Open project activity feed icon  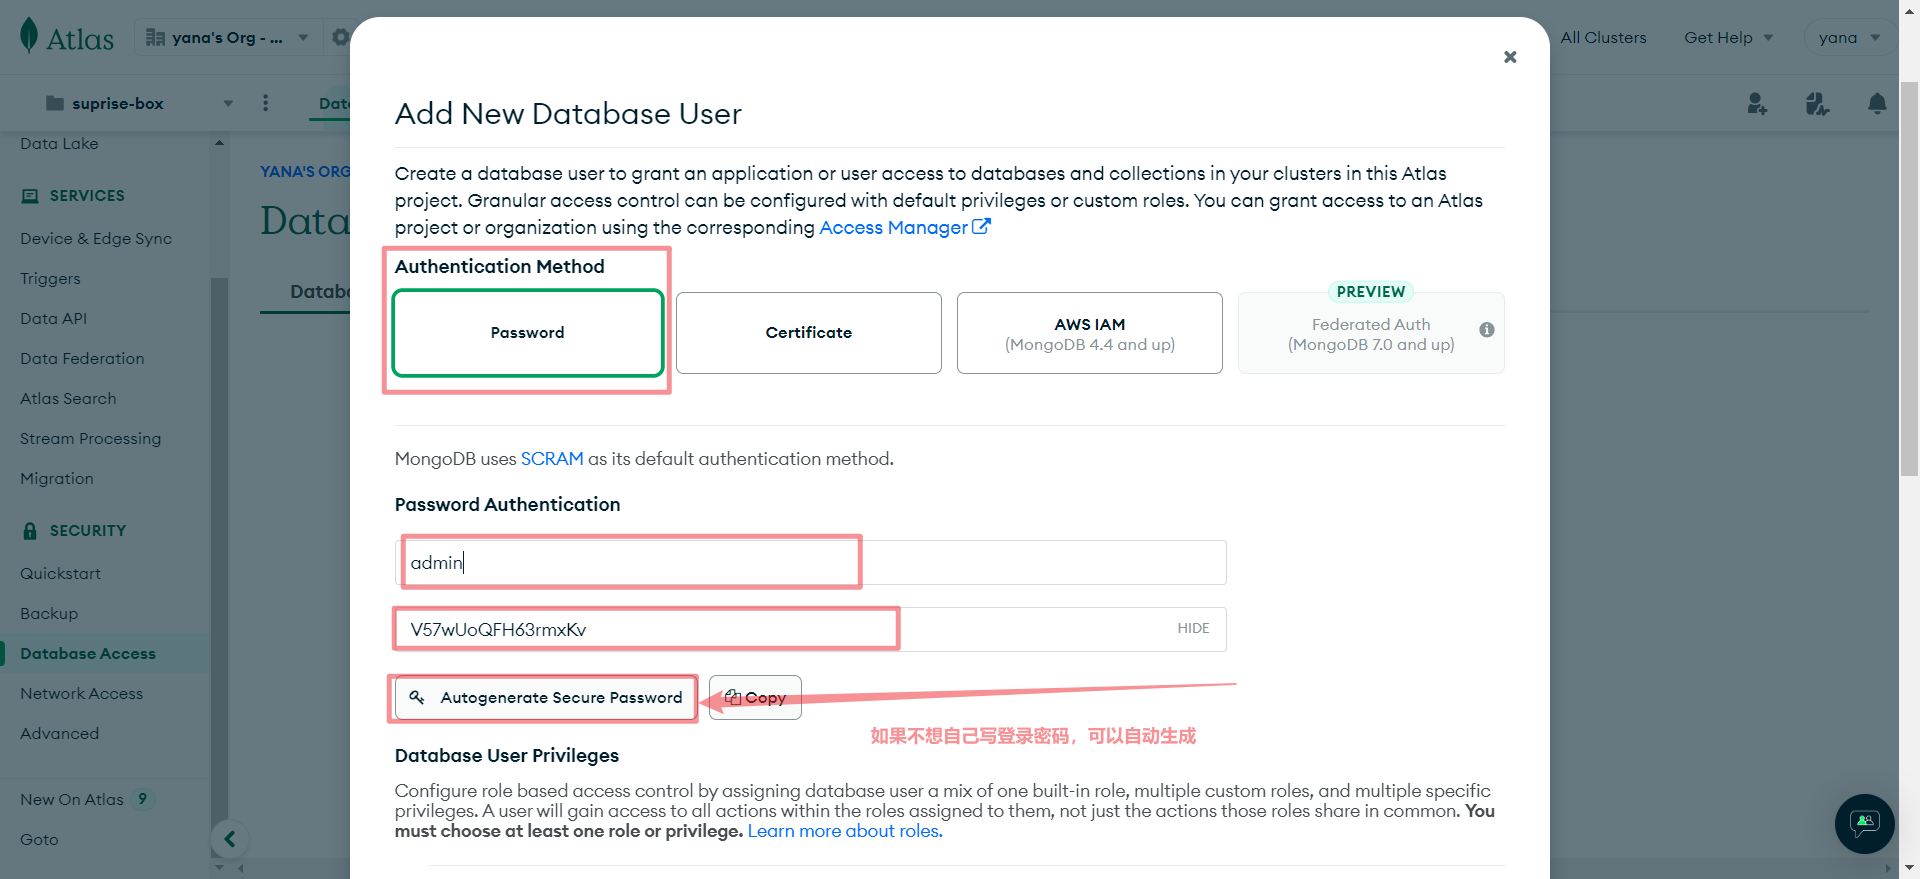(x=1817, y=103)
